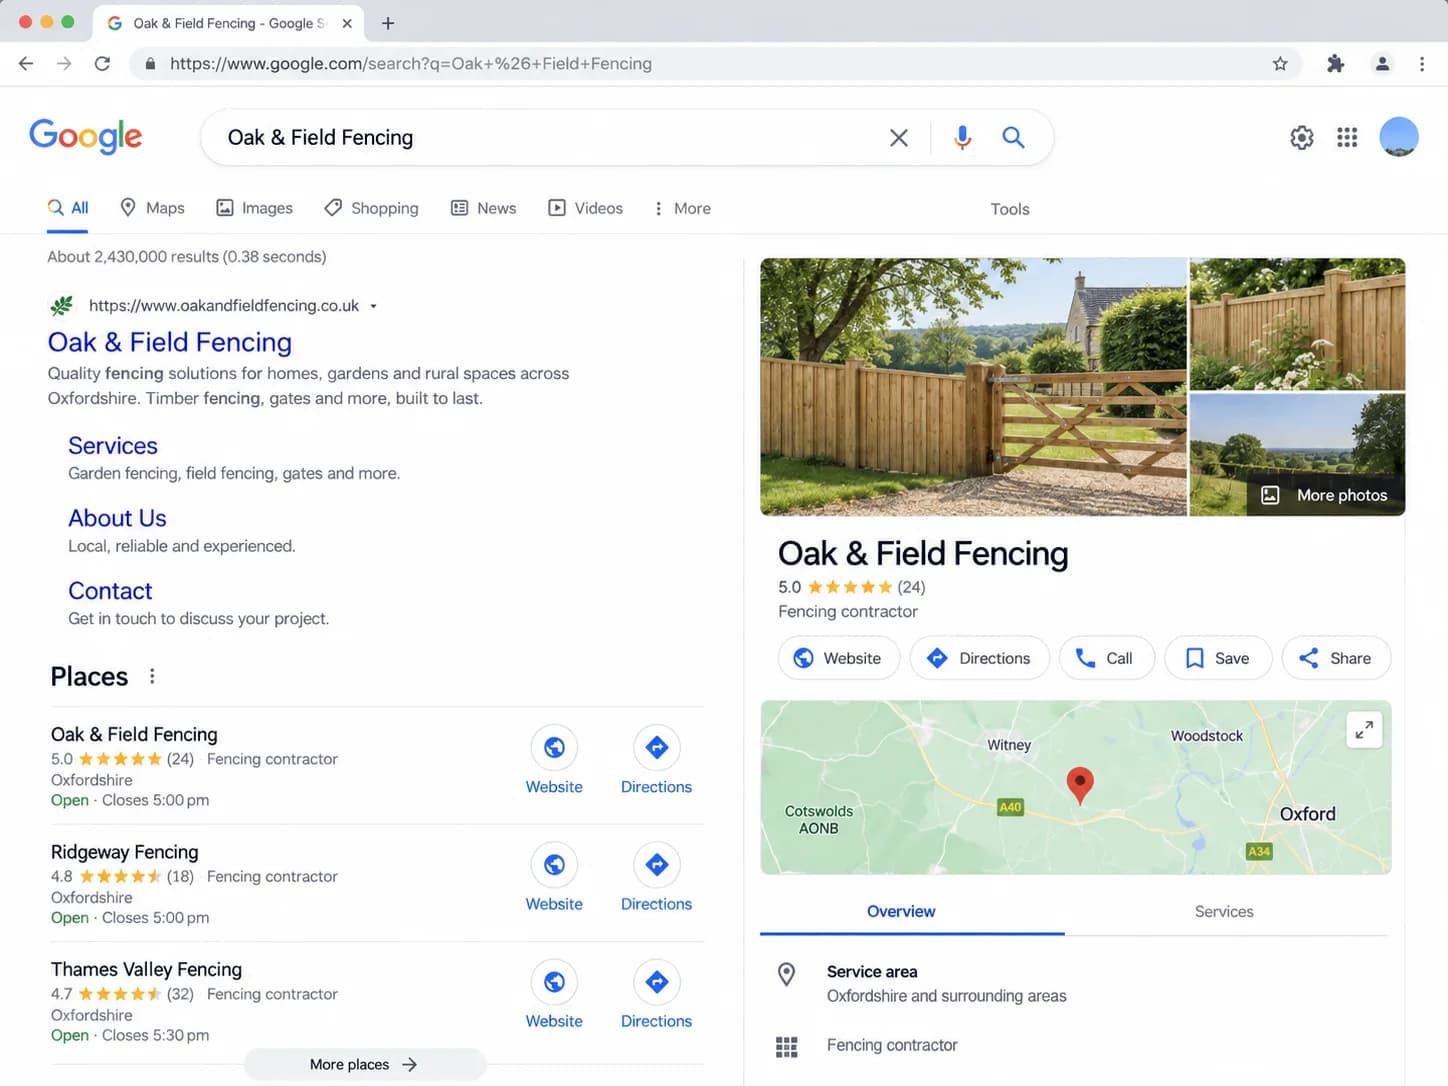Open Places section three-dot options
Viewport: 1448px width, 1086px height.
pos(152,676)
